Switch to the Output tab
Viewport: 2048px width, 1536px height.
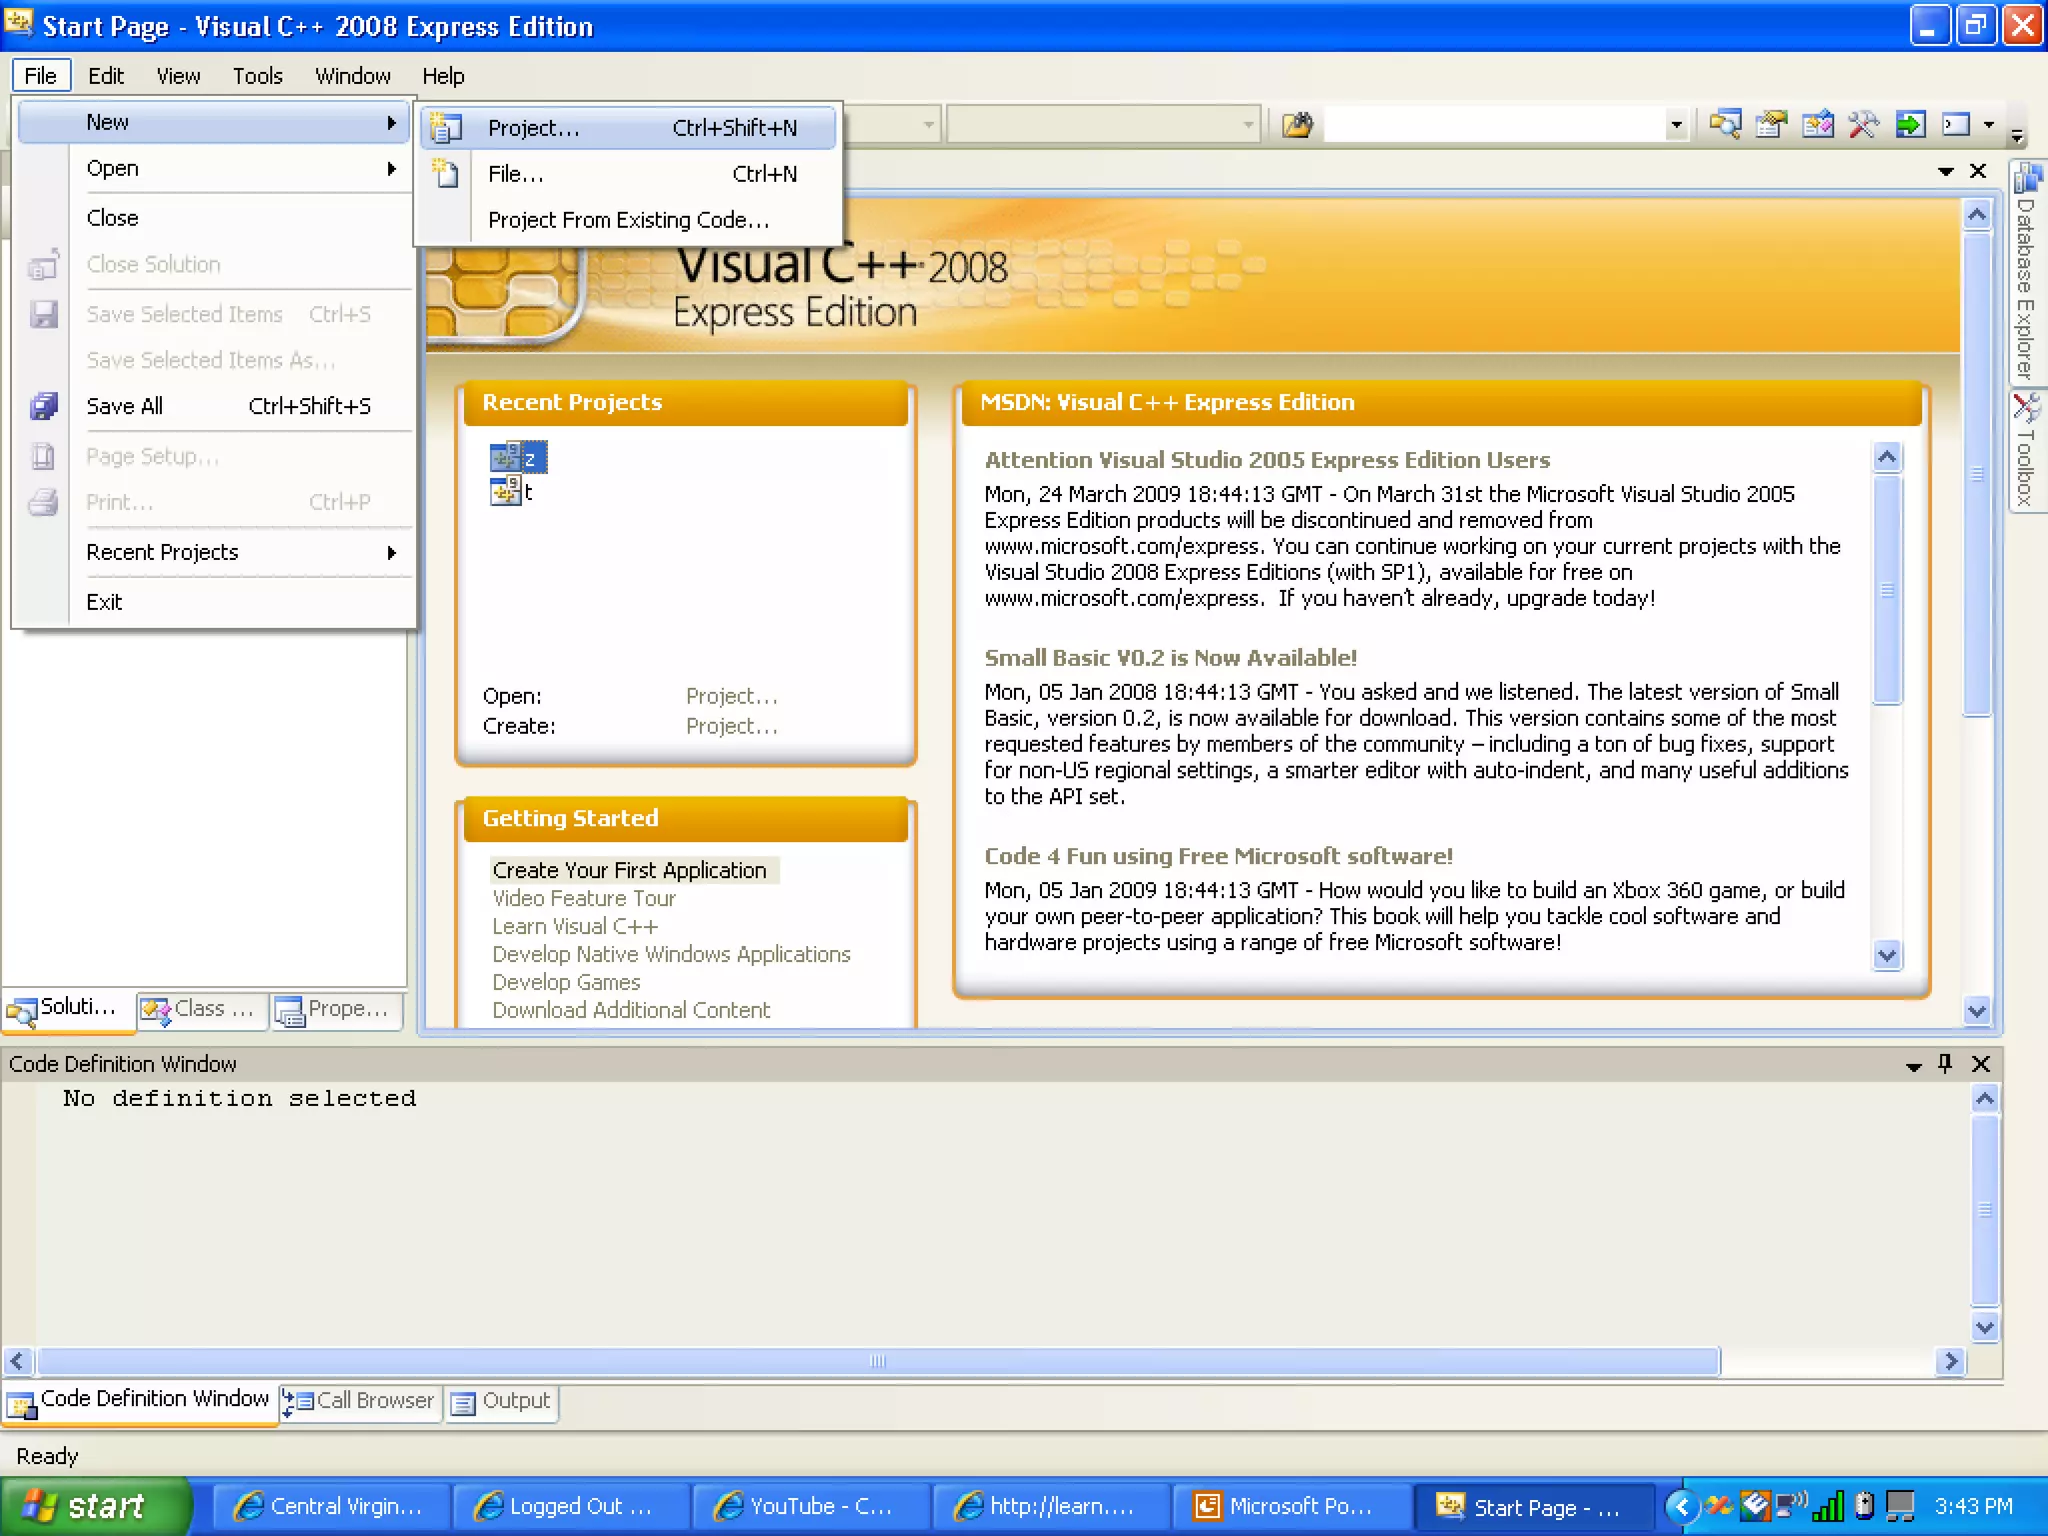coord(501,1401)
